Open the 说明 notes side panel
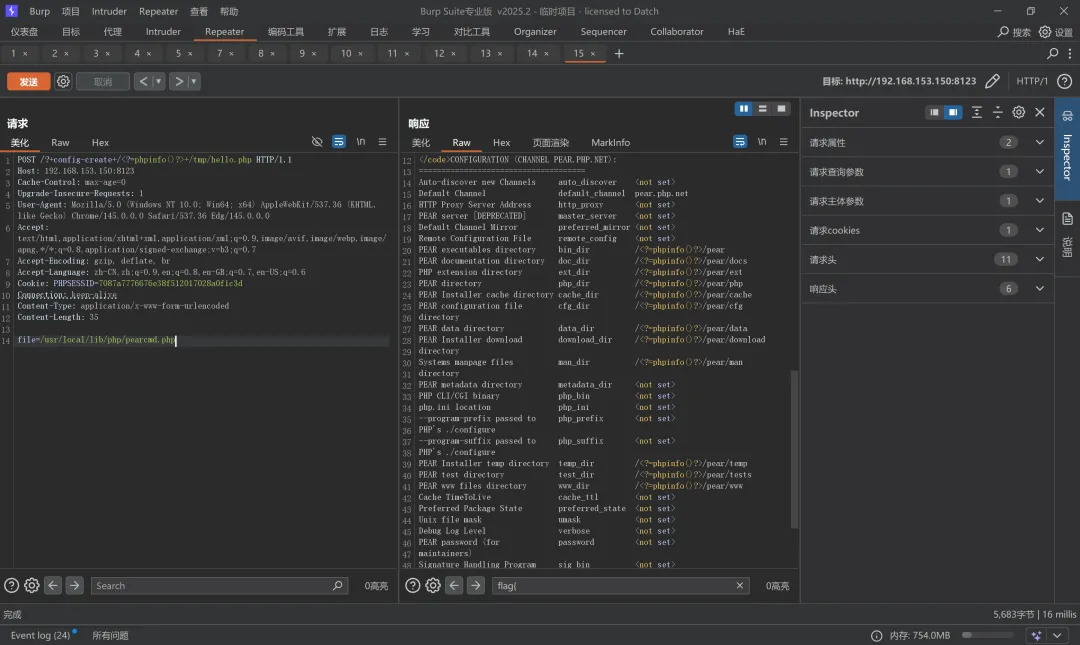The image size is (1080, 645). 1067,230
